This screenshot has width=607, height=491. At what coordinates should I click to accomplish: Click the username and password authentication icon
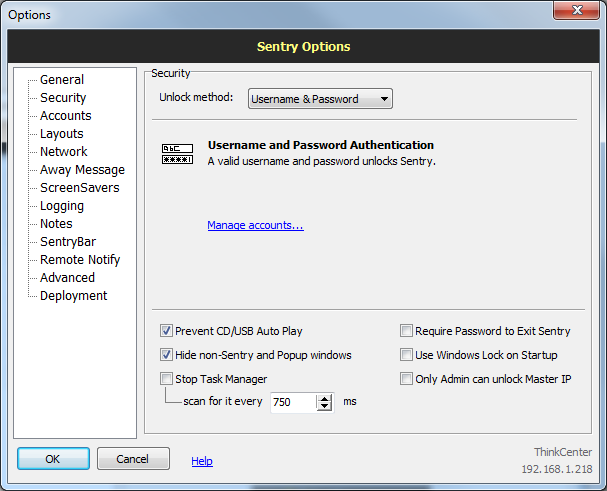pyautogui.click(x=177, y=154)
